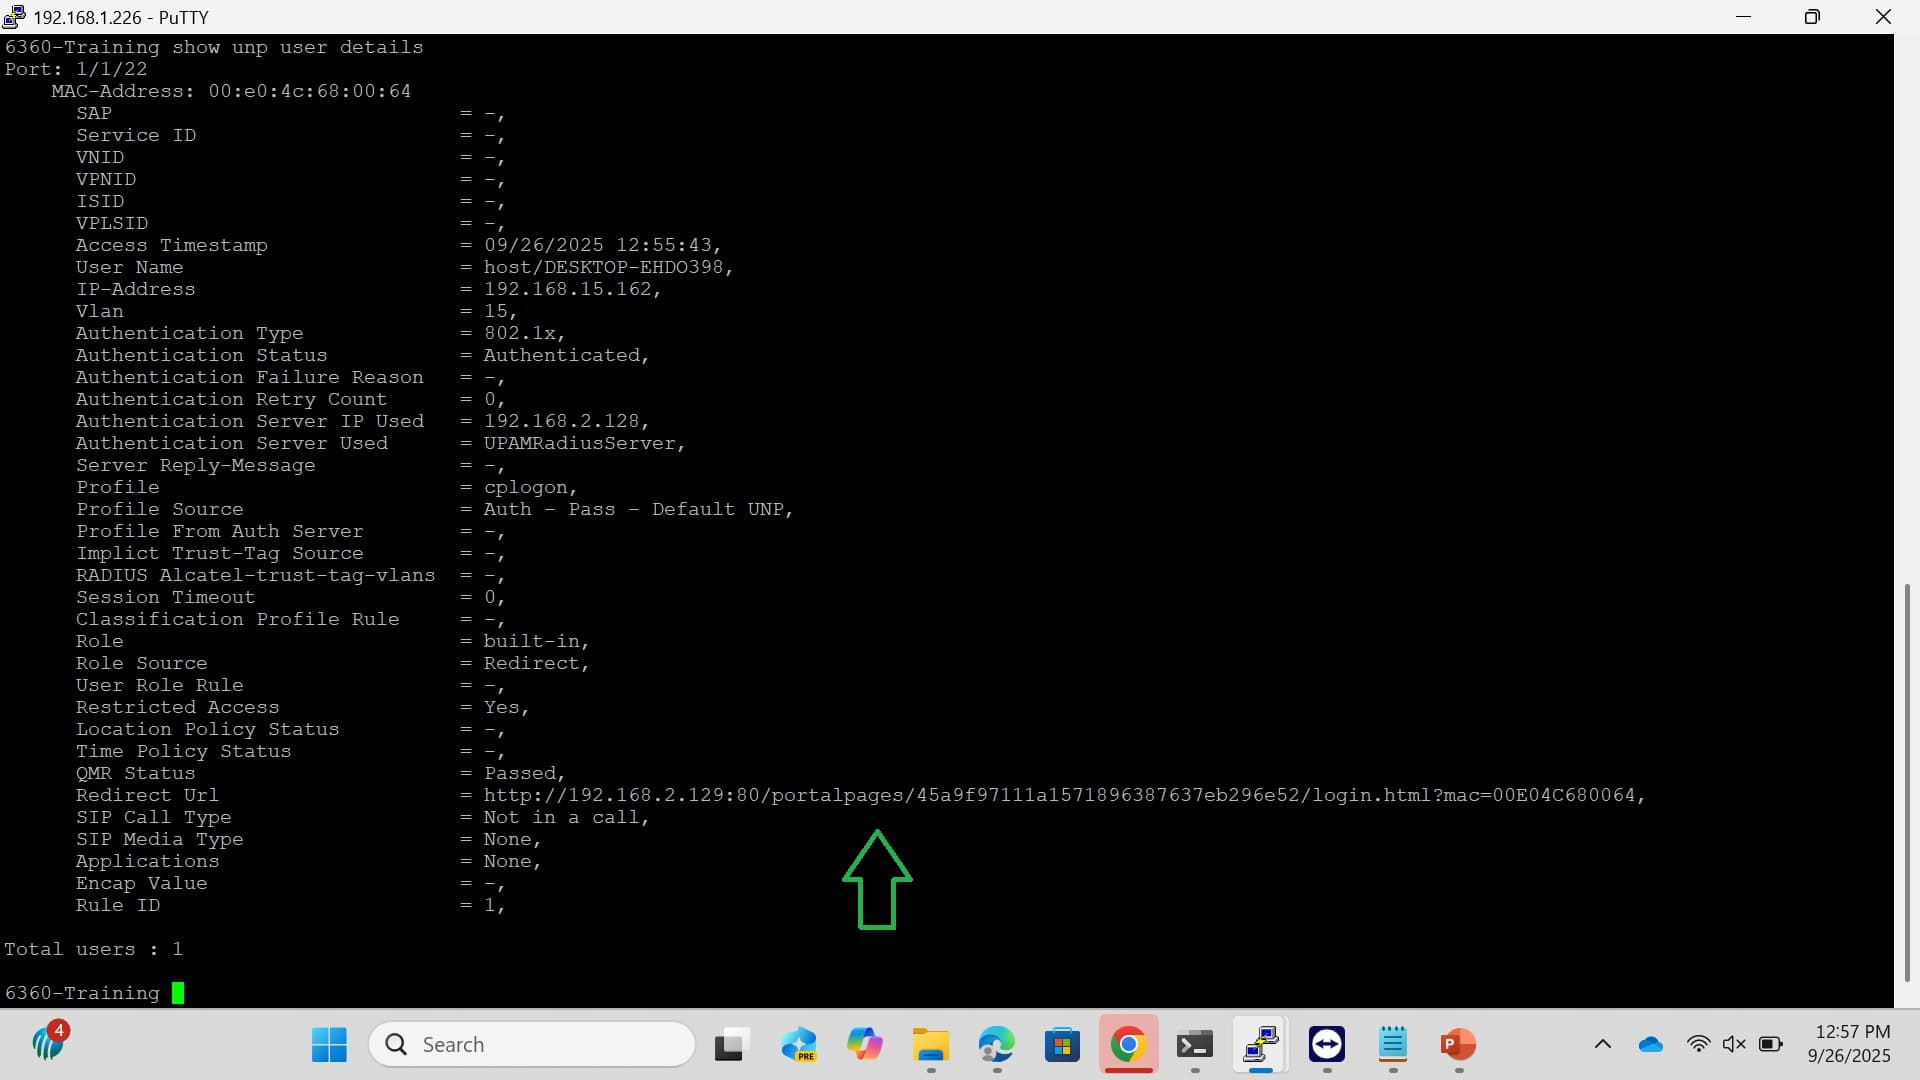This screenshot has width=1920, height=1080.
Task: Open the Notepad app in the taskbar
Action: (x=1392, y=1045)
